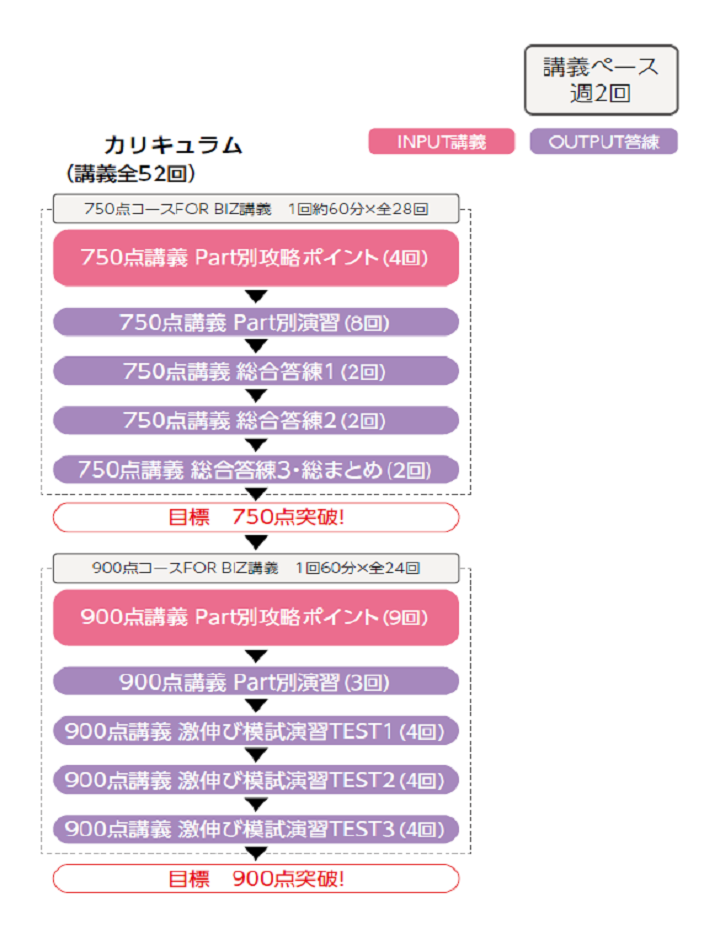Select 750点講義 総合答練2 (2回)
Image resolution: width=720 pixels, height=934 pixels.
256,420
